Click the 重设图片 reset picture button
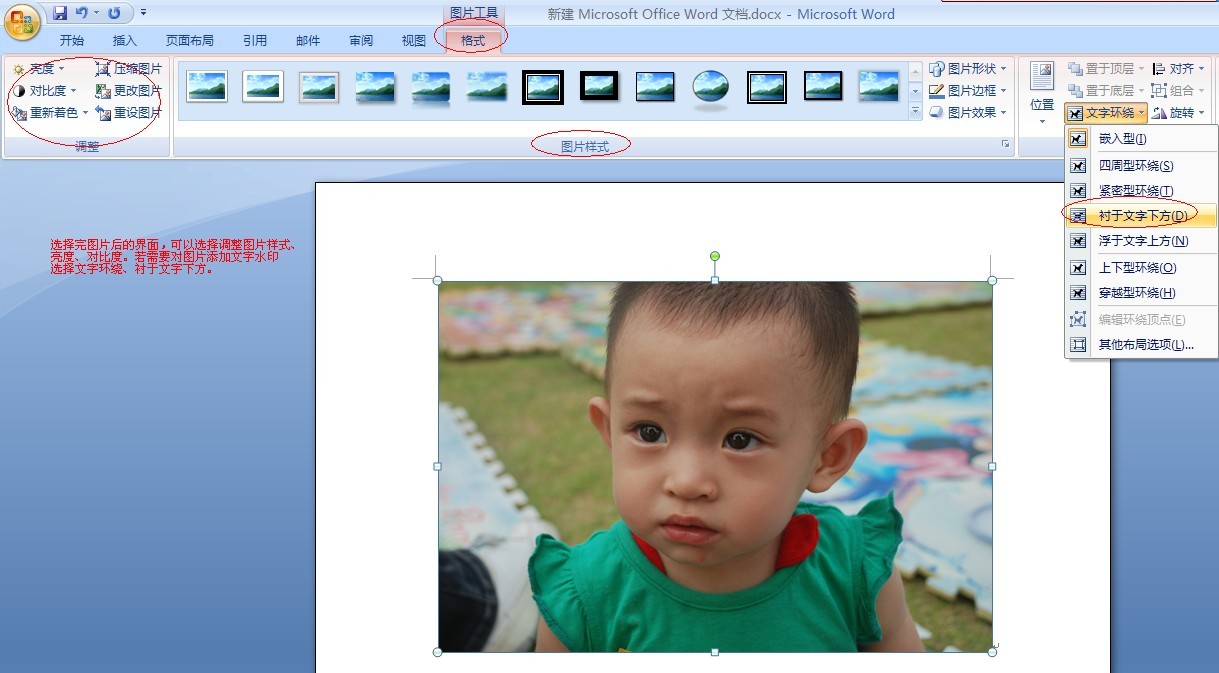Viewport: 1219px width, 673px height. [128, 113]
